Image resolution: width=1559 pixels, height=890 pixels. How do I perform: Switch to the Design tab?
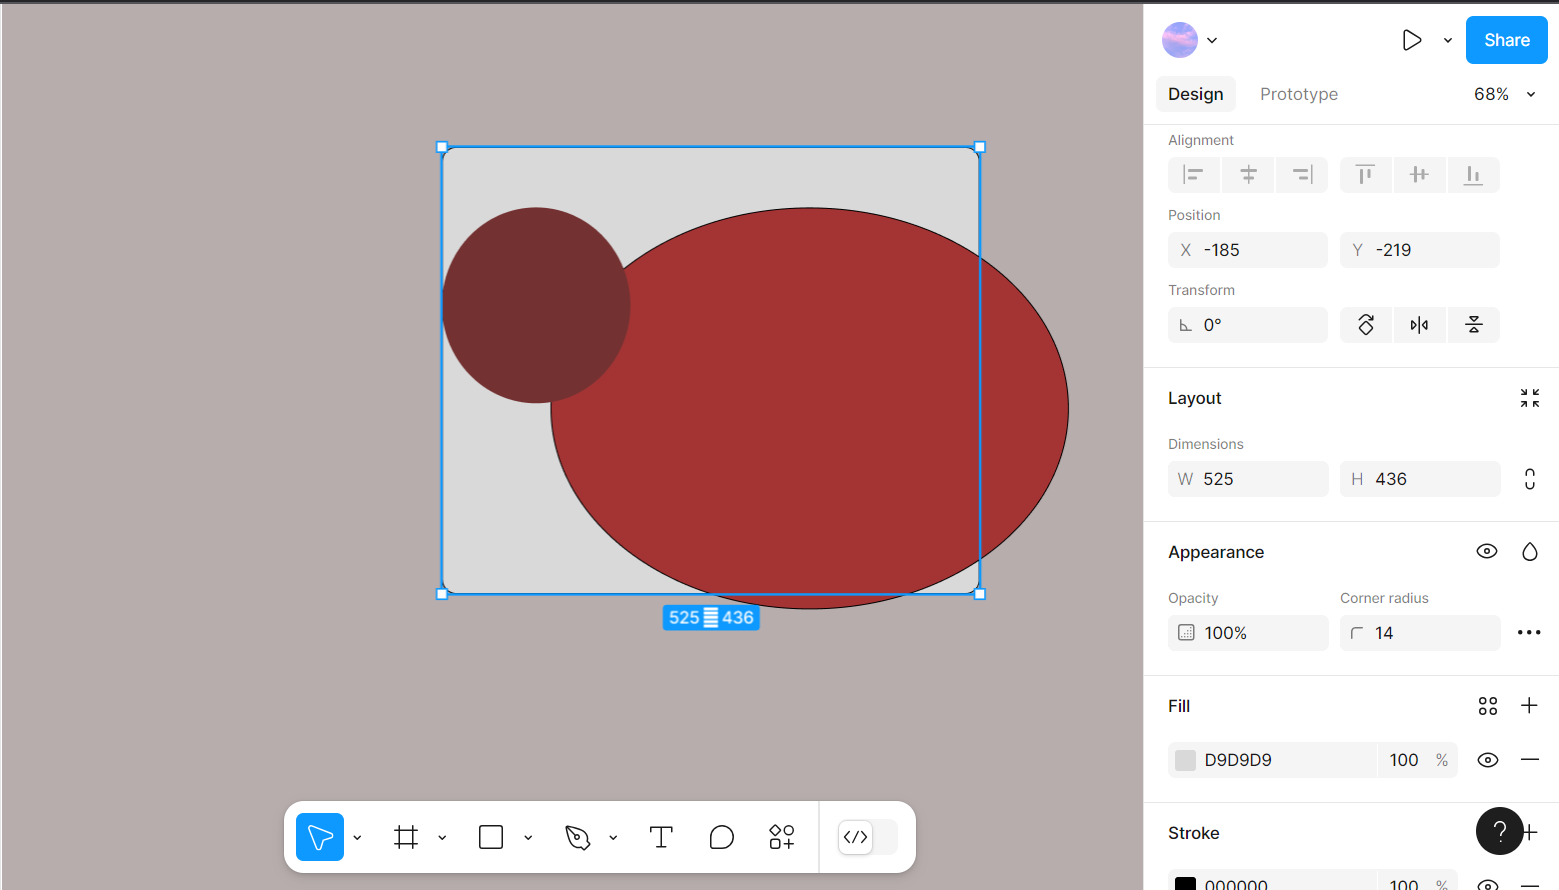tap(1196, 94)
